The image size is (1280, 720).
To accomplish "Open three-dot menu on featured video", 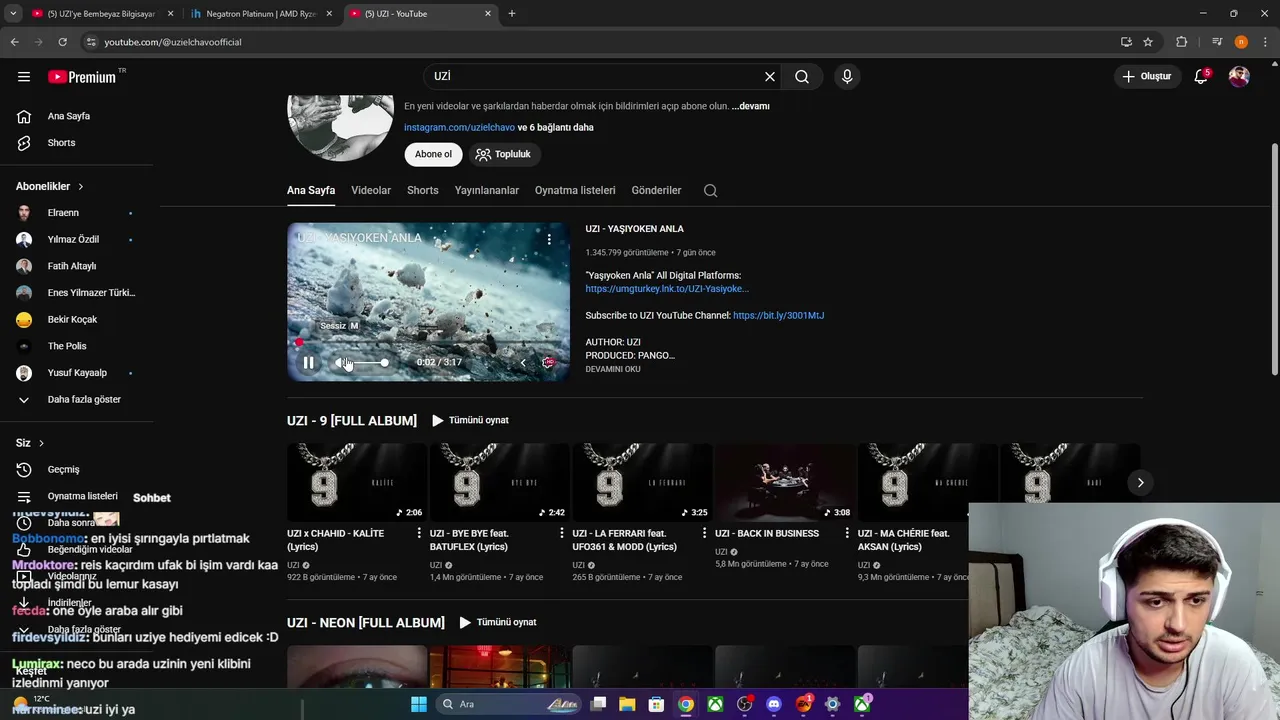I will [x=549, y=239].
